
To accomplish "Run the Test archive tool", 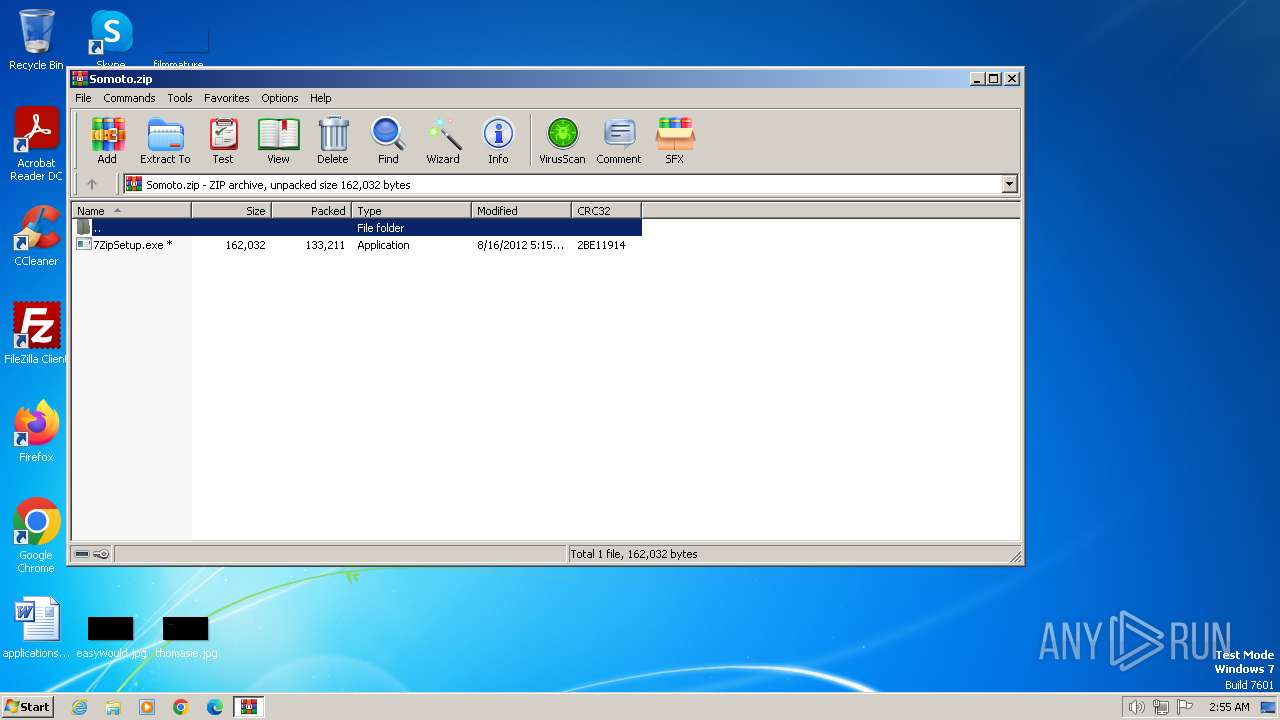I will click(x=223, y=140).
